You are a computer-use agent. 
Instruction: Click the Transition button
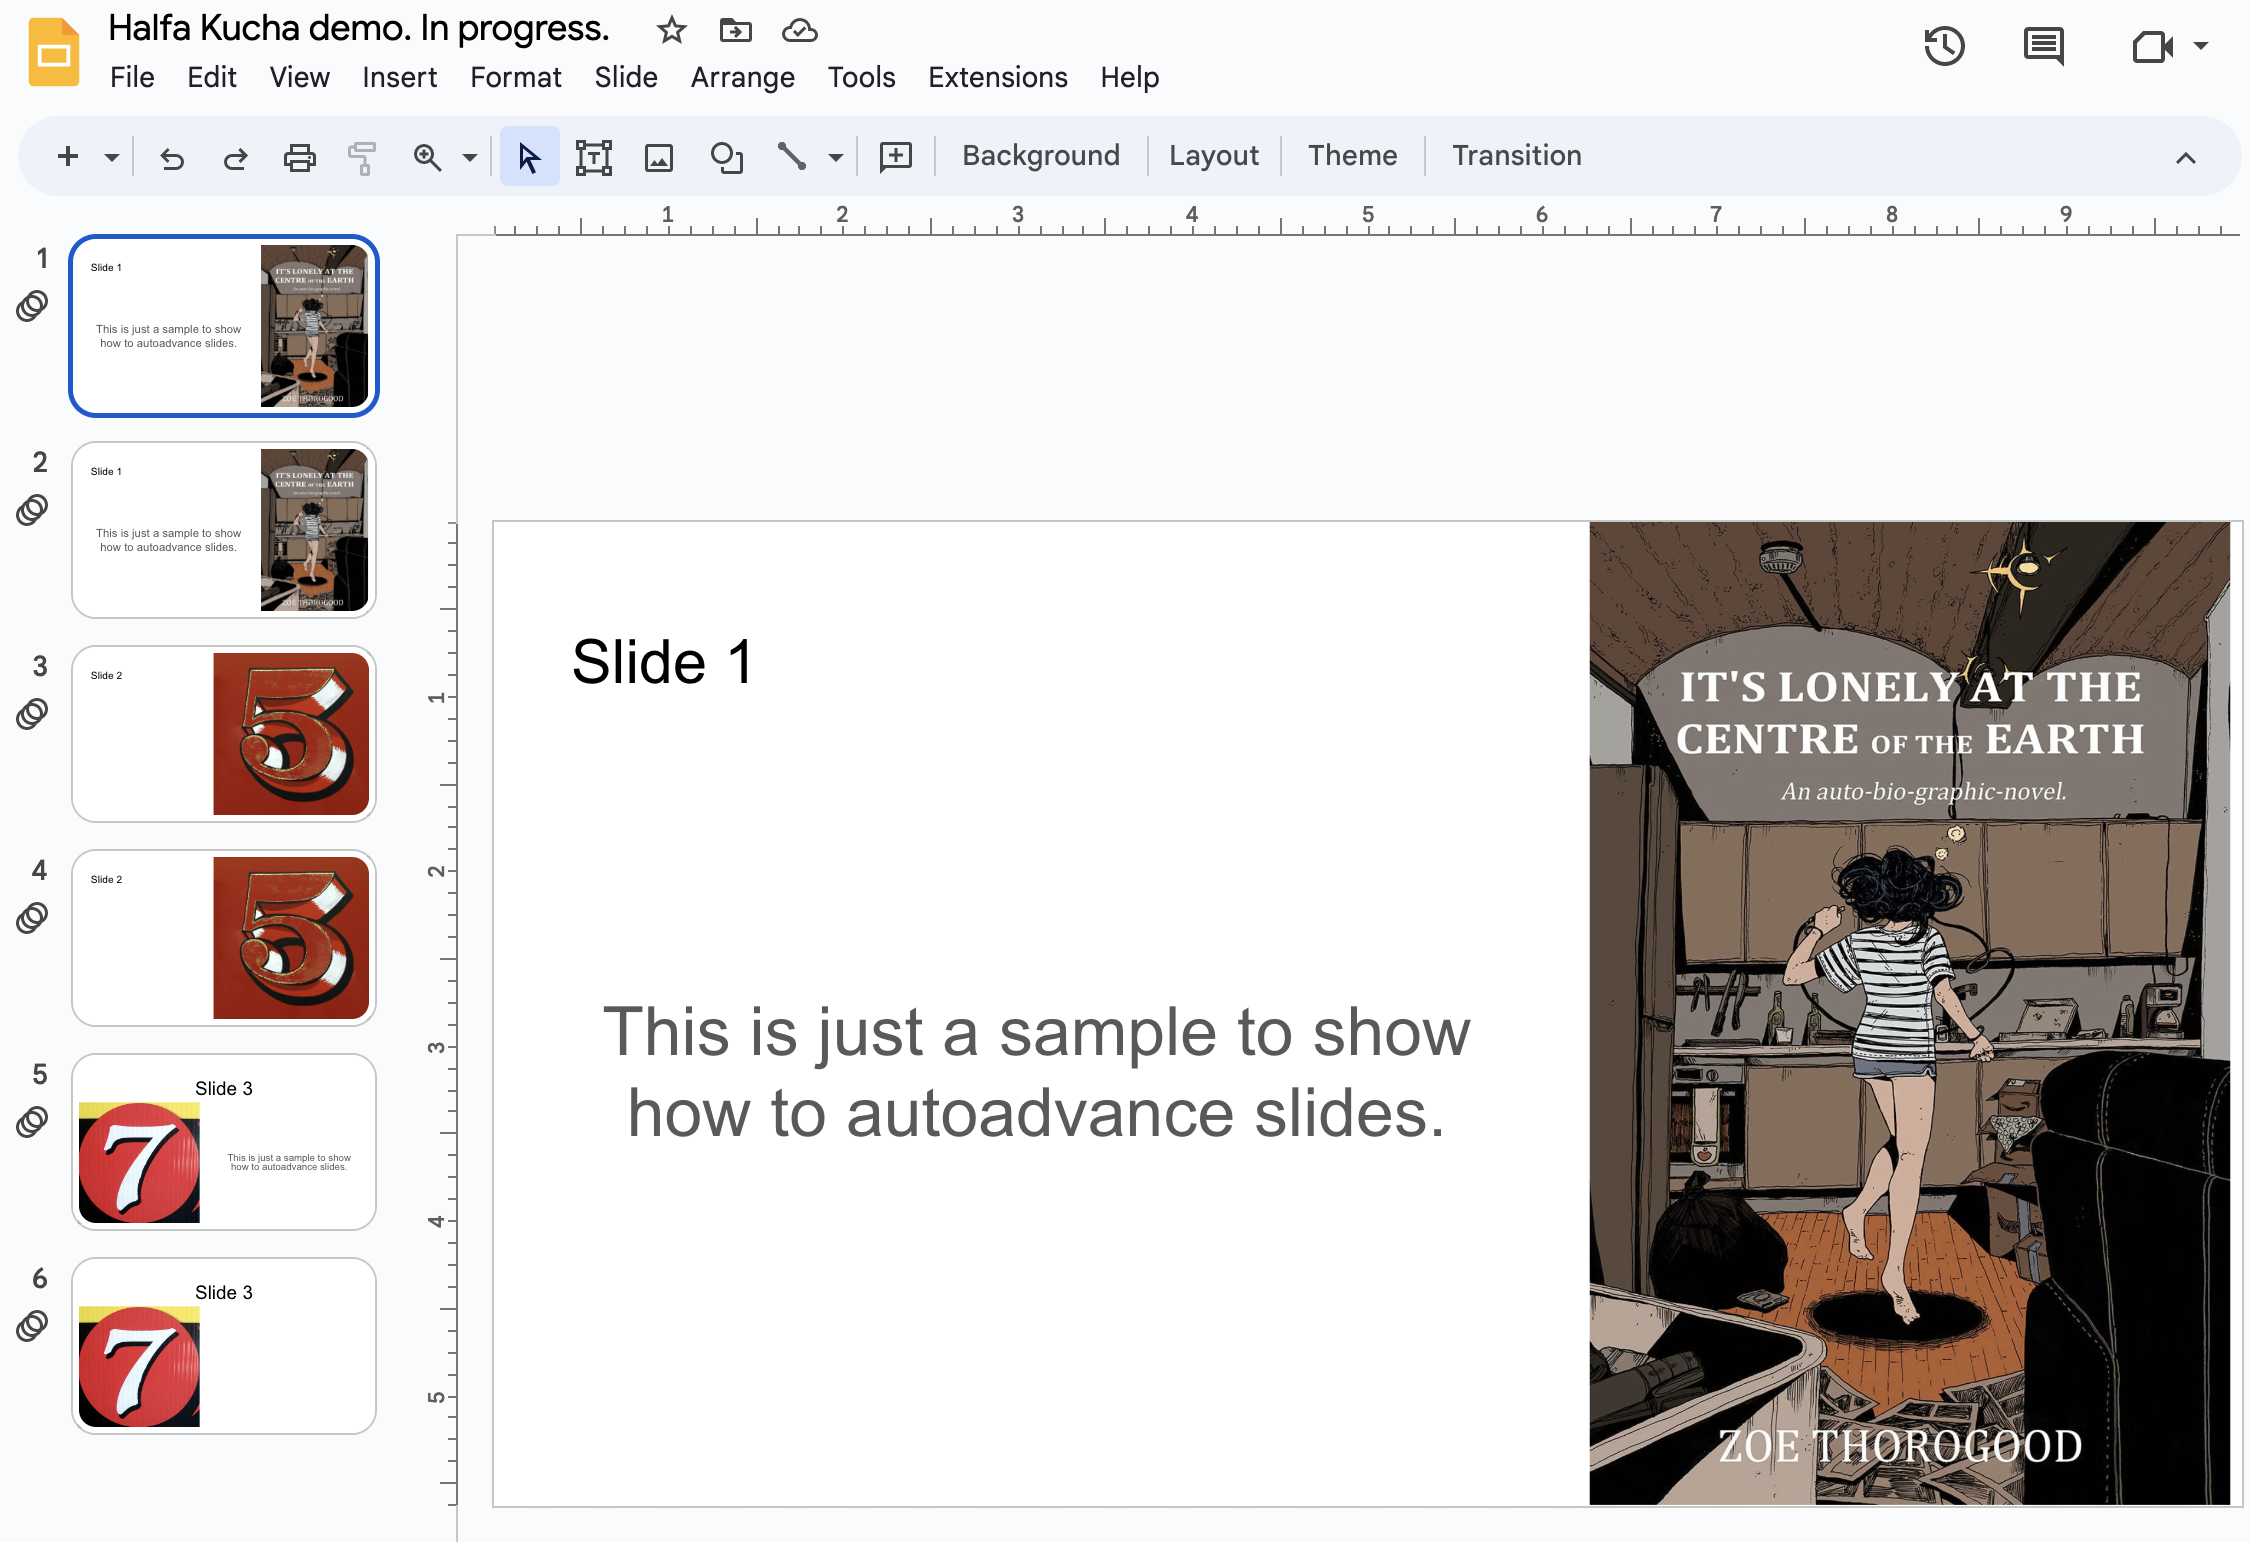pyautogui.click(x=1517, y=155)
